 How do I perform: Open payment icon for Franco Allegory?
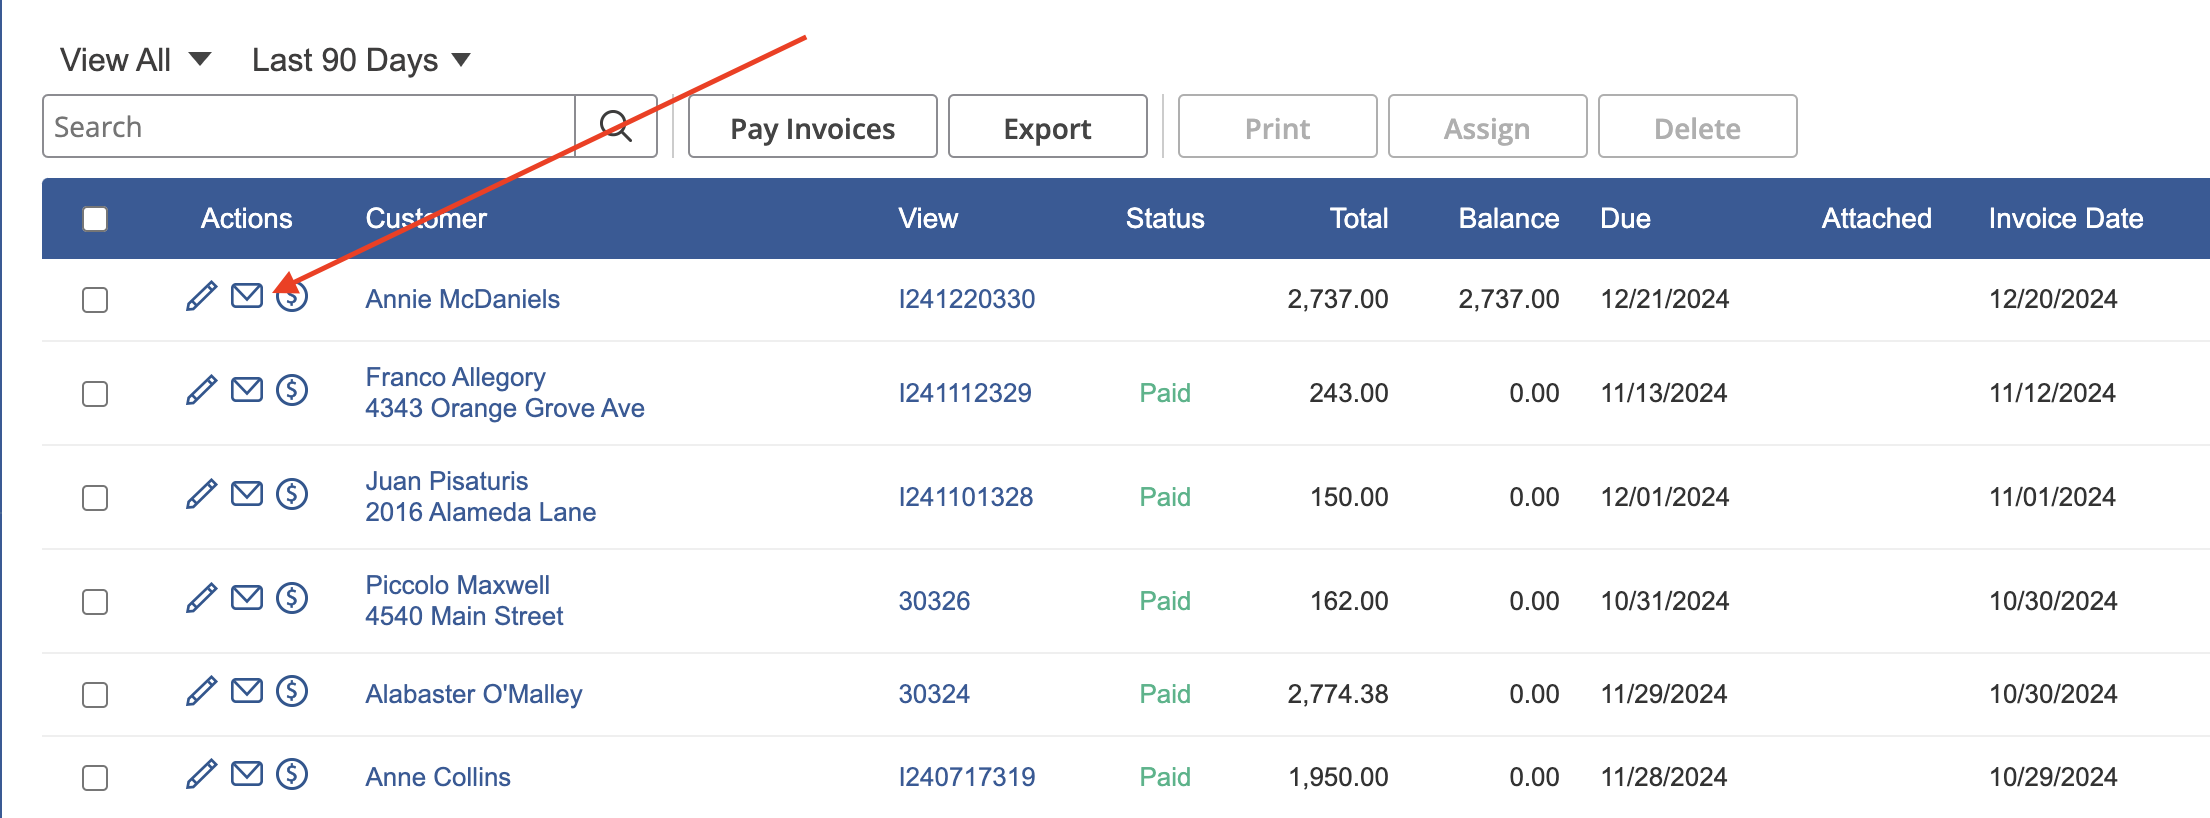(292, 390)
